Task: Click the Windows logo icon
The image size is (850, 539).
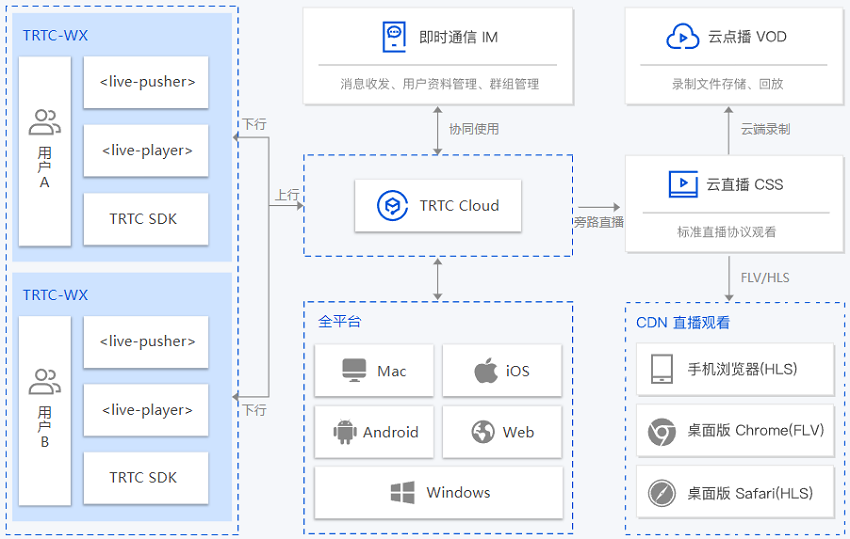Action: click(x=403, y=492)
